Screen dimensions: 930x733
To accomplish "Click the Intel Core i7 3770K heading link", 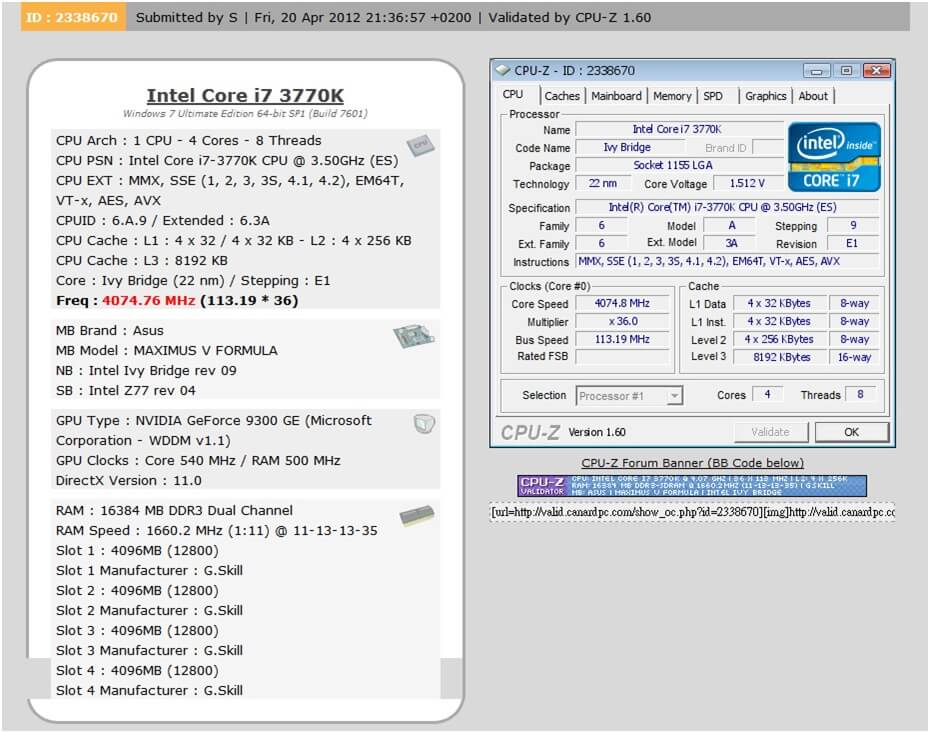I will (245, 96).
